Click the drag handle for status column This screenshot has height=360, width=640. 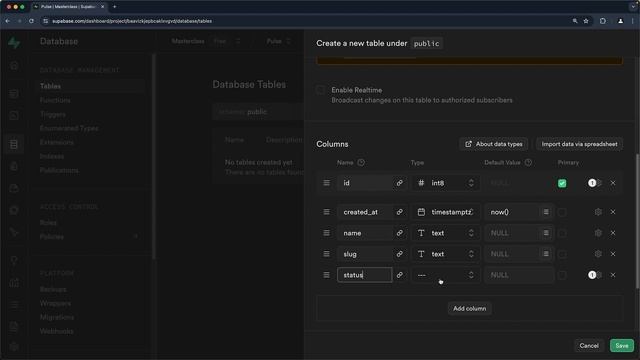pos(327,275)
